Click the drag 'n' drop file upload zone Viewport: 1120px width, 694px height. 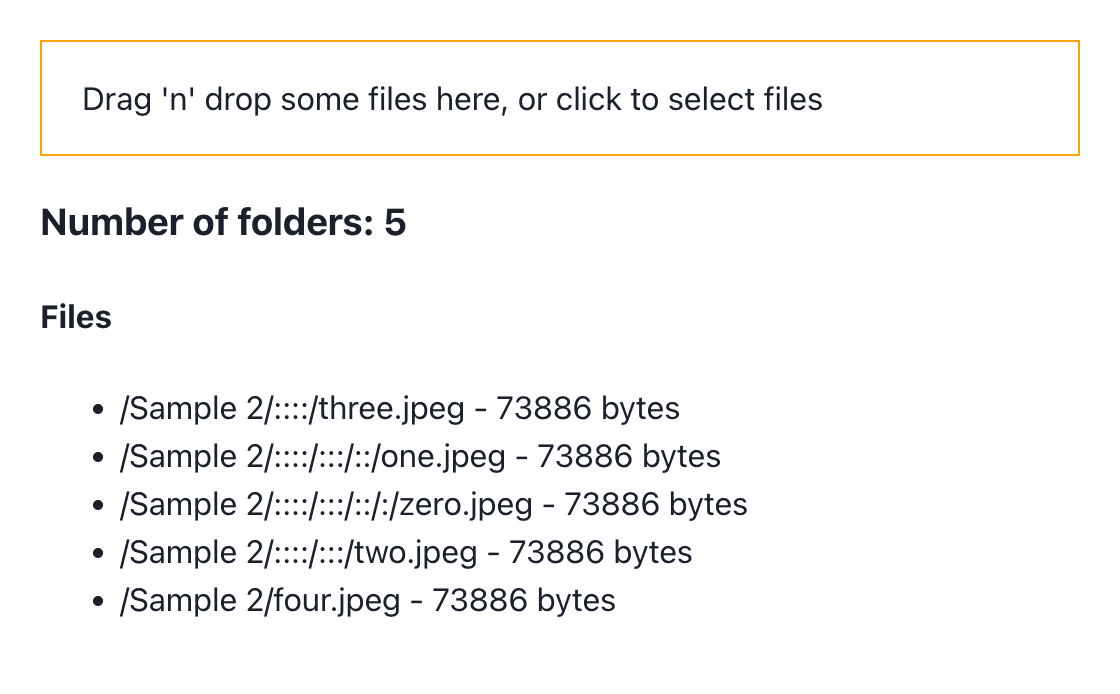coord(559,98)
